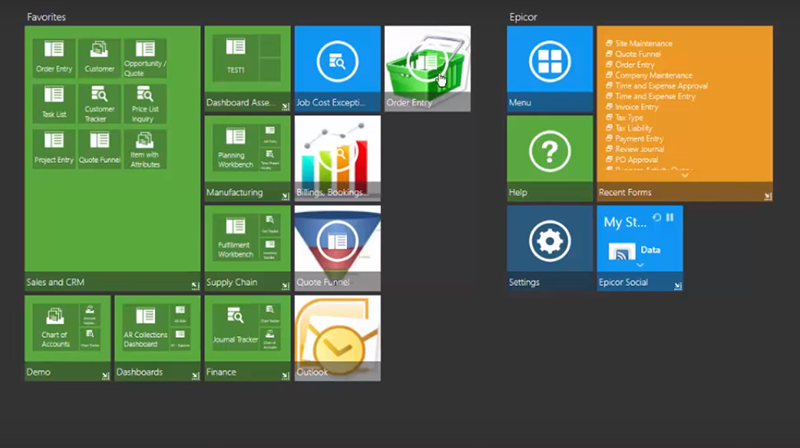Pause the Epicor Social feed

click(x=670, y=217)
